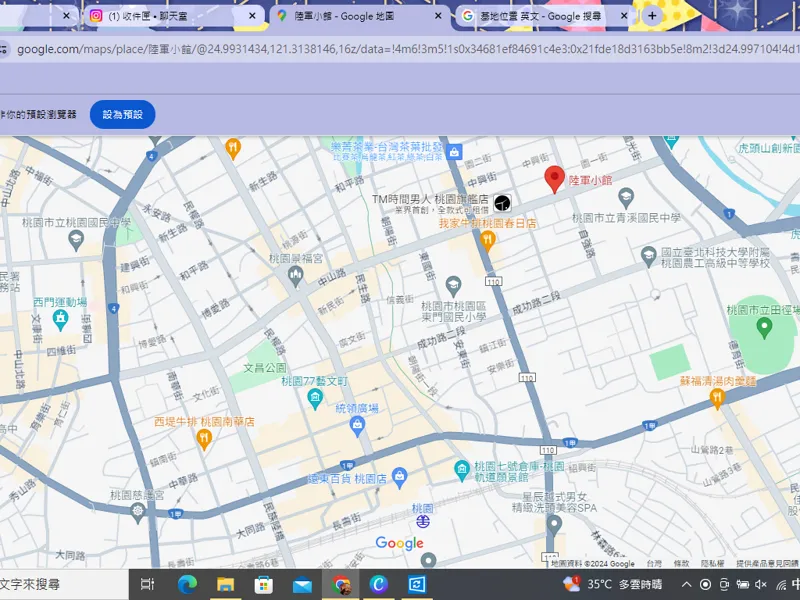Select the 桃園市立青溪國民中學 school marker
Image resolution: width=800 pixels, height=600 pixels.
626,198
